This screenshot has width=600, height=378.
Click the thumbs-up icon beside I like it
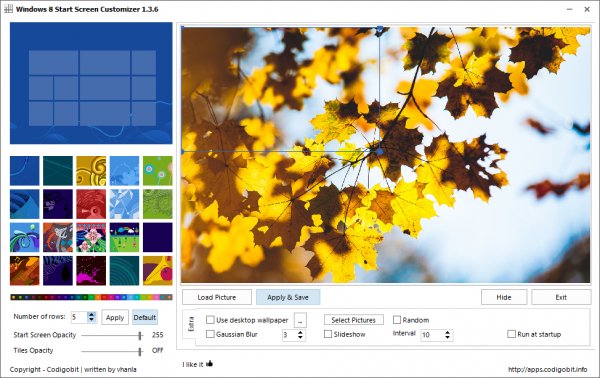coord(209,363)
